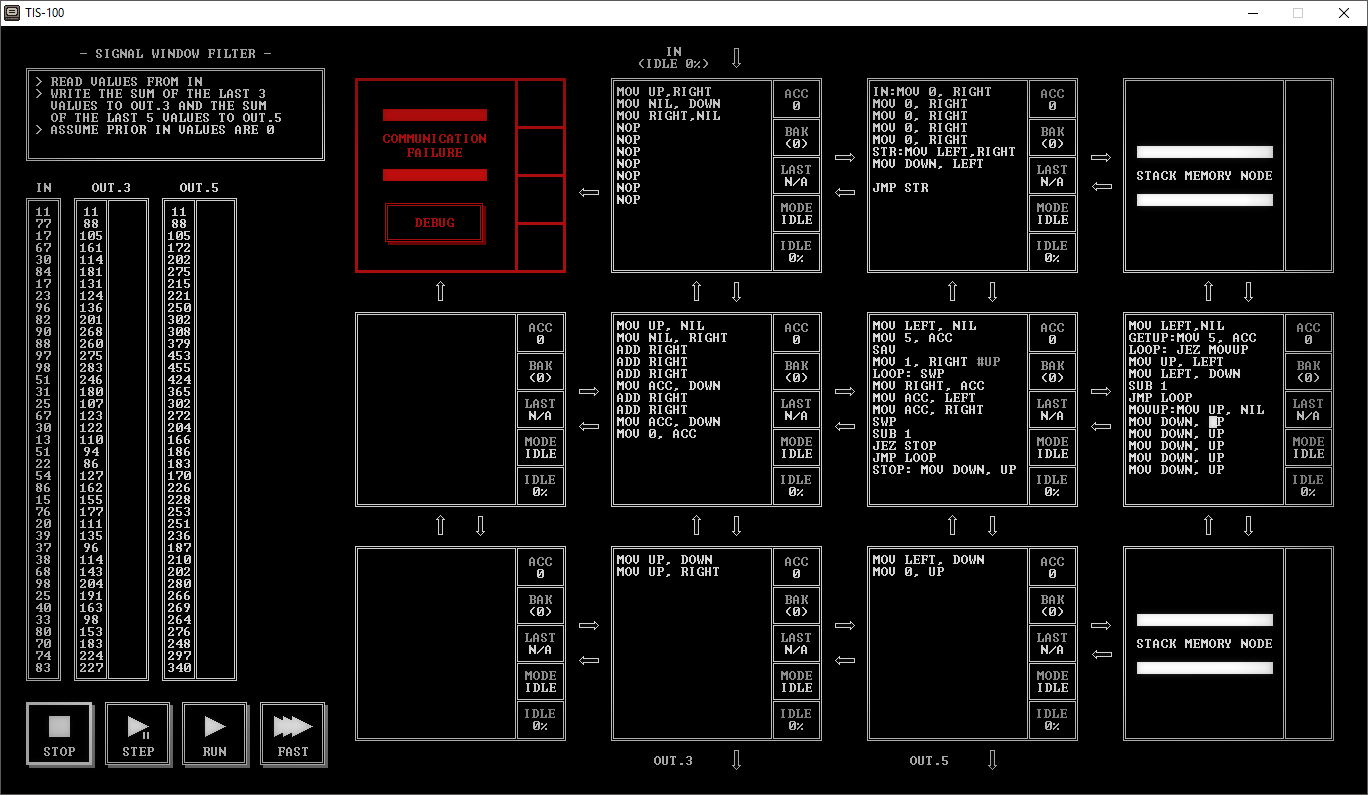Screen dimensions: 1368x795
Task: Click the puzzle description text box
Action: click(175, 114)
